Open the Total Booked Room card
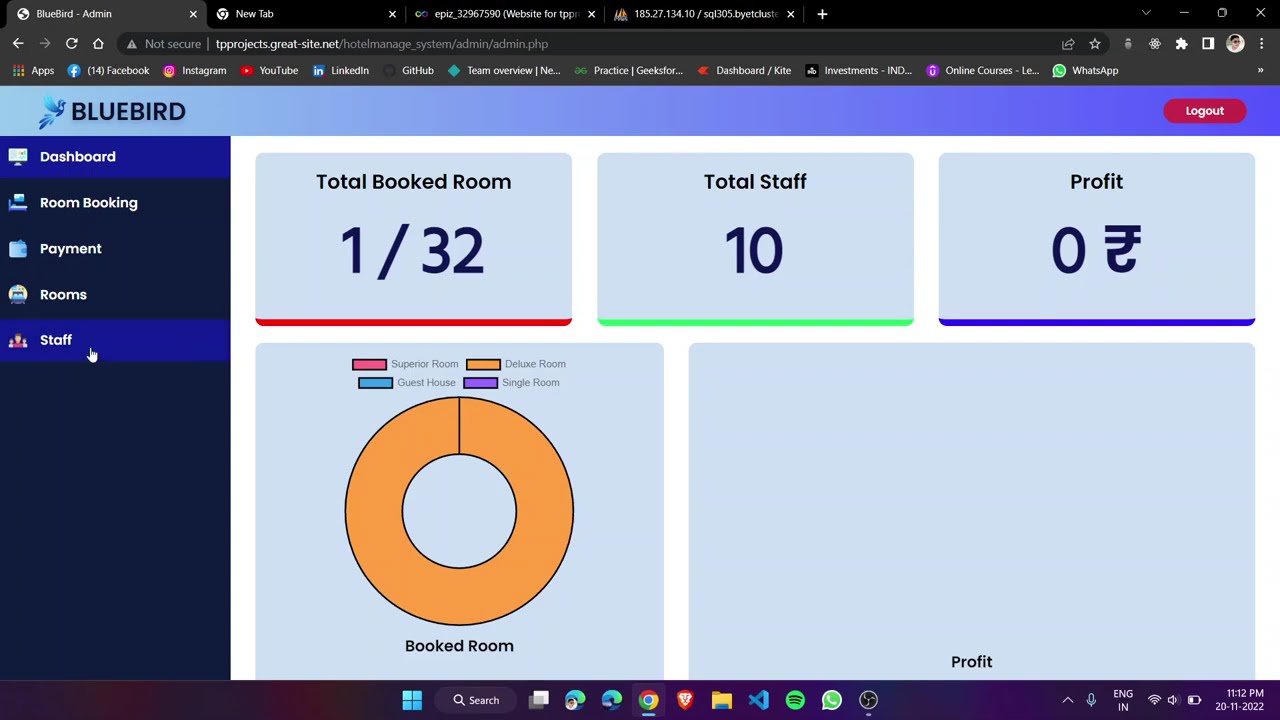Viewport: 1280px width, 720px height. 413,239
